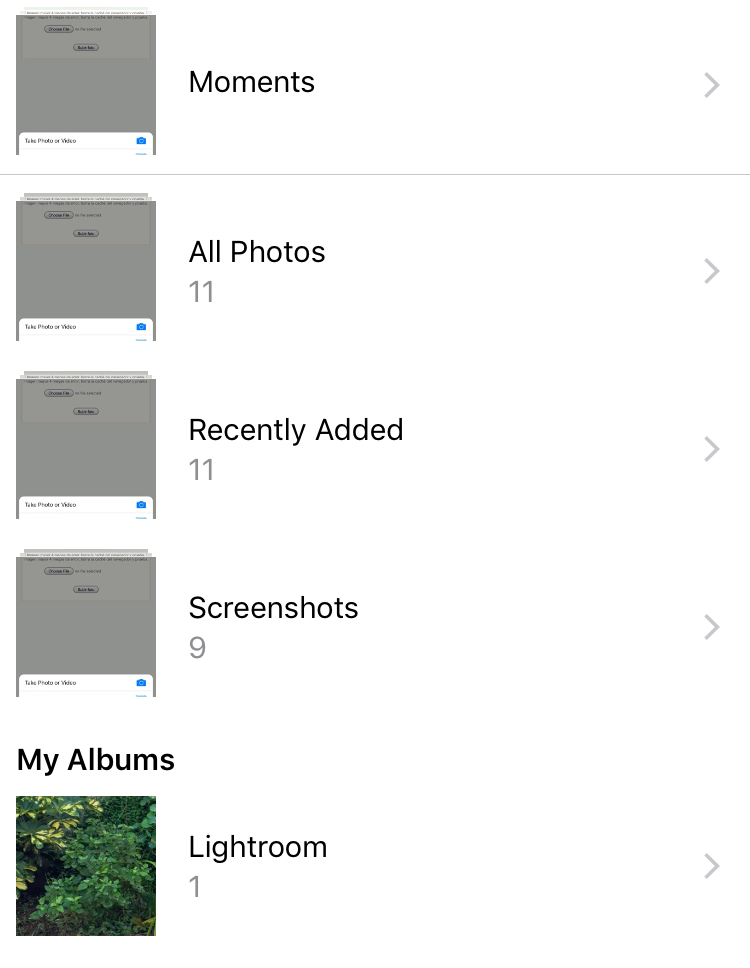750x968 pixels.
Task: Click the My Albums section header
Action: pos(96,760)
